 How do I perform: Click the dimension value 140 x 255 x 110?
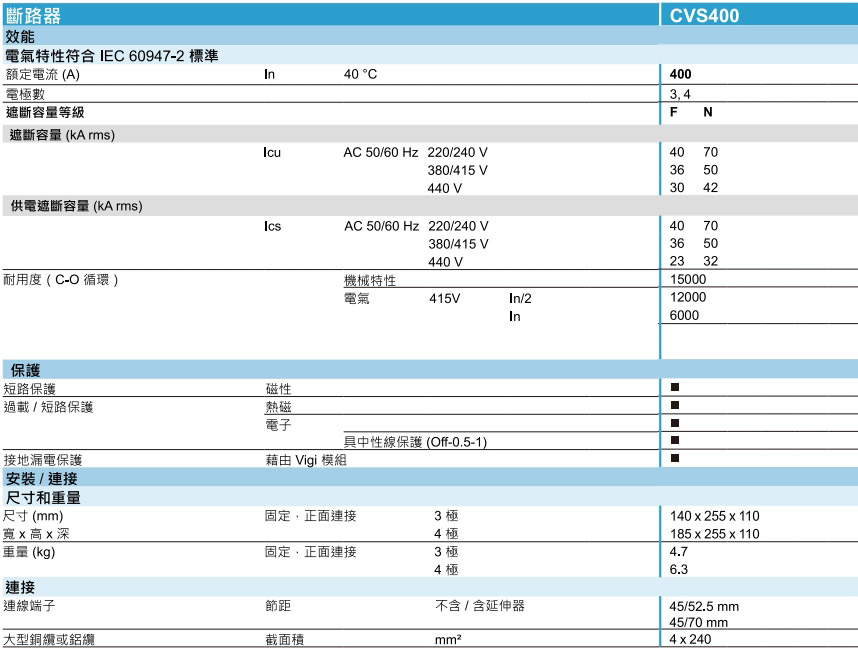pyautogui.click(x=714, y=516)
